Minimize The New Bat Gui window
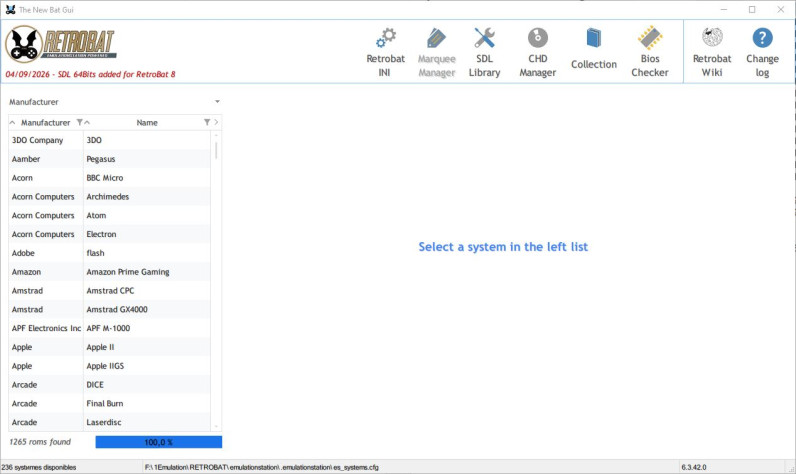 point(724,10)
